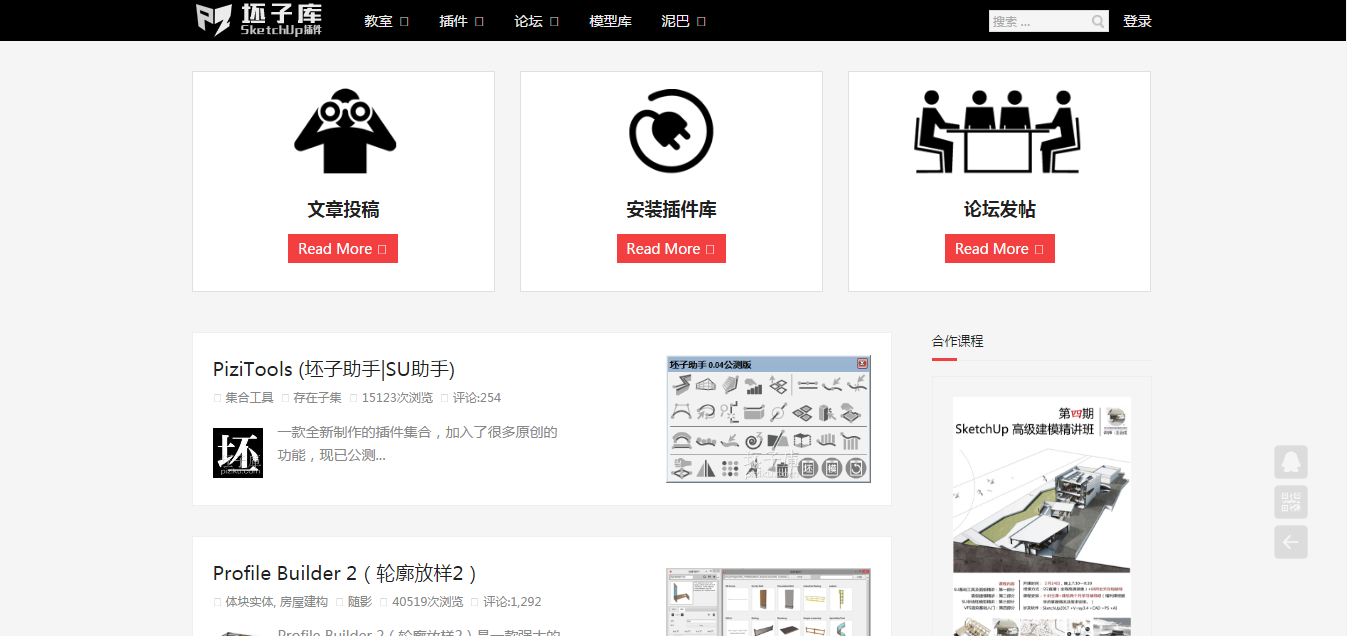This screenshot has width=1347, height=636.
Task: Show the QR code floating icon
Action: (1290, 502)
